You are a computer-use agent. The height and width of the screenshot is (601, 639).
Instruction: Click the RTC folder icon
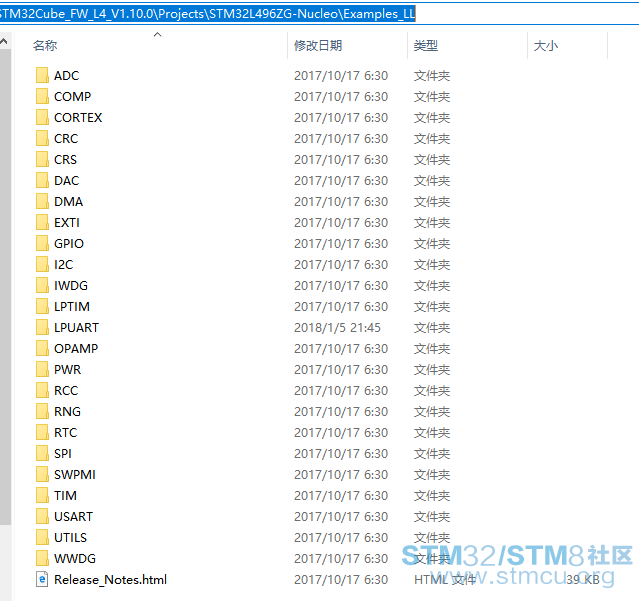point(42,432)
